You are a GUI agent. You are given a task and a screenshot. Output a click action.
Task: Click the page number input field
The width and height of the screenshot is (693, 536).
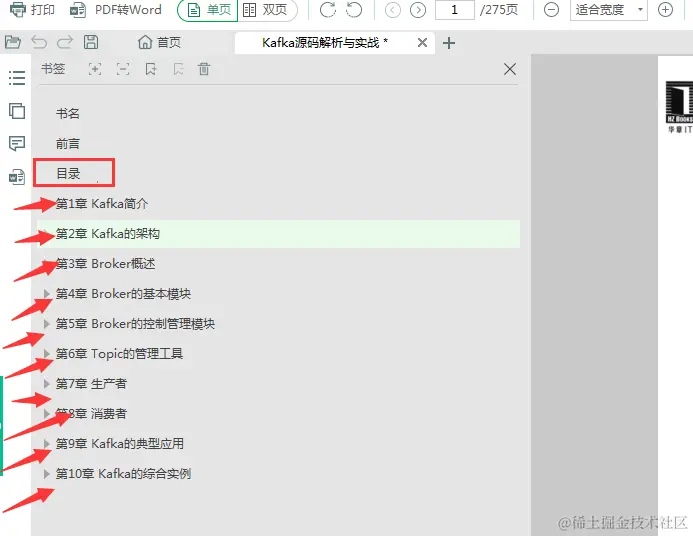(455, 10)
